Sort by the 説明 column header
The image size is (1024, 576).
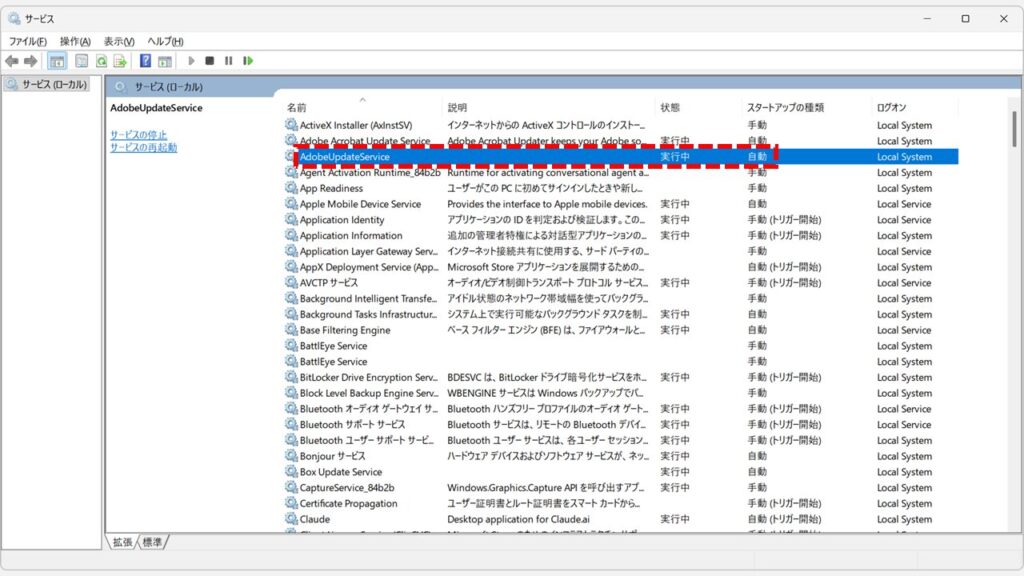coord(549,107)
